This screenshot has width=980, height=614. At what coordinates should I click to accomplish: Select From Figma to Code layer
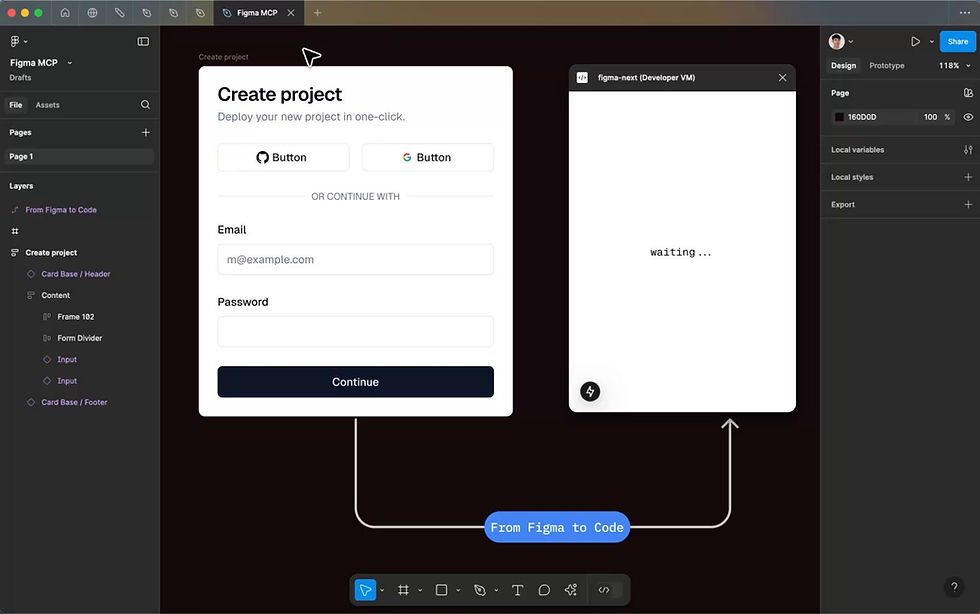click(61, 210)
